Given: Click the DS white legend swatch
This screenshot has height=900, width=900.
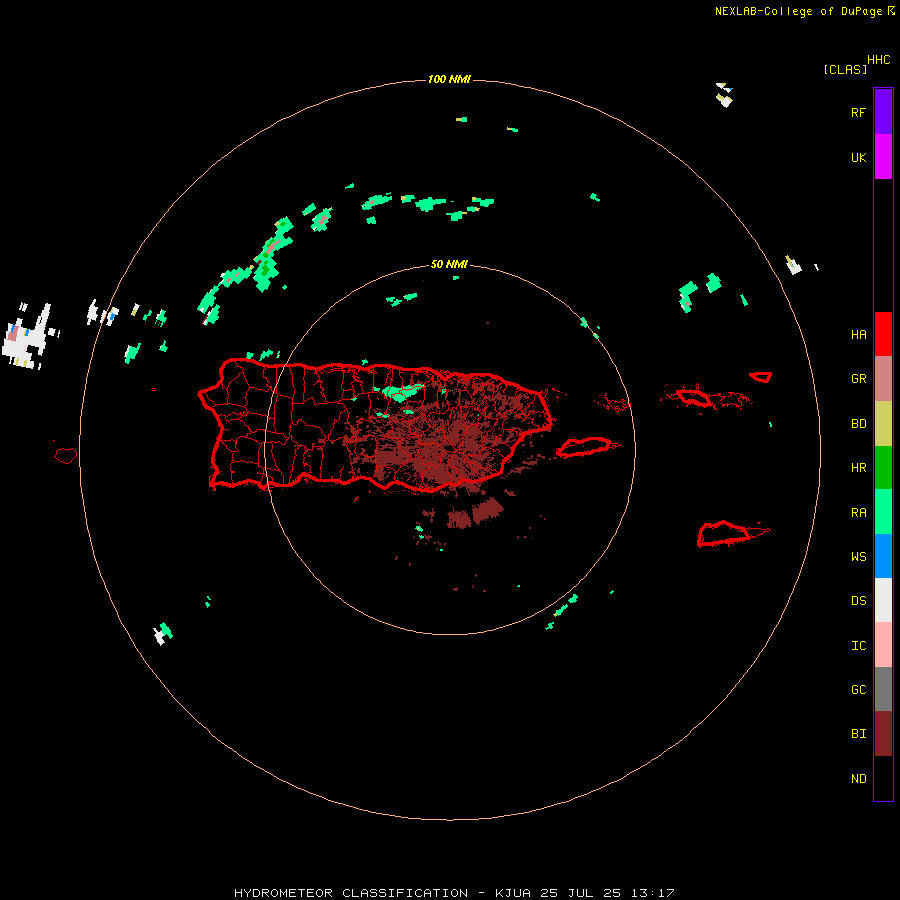Looking at the screenshot, I should tap(883, 600).
